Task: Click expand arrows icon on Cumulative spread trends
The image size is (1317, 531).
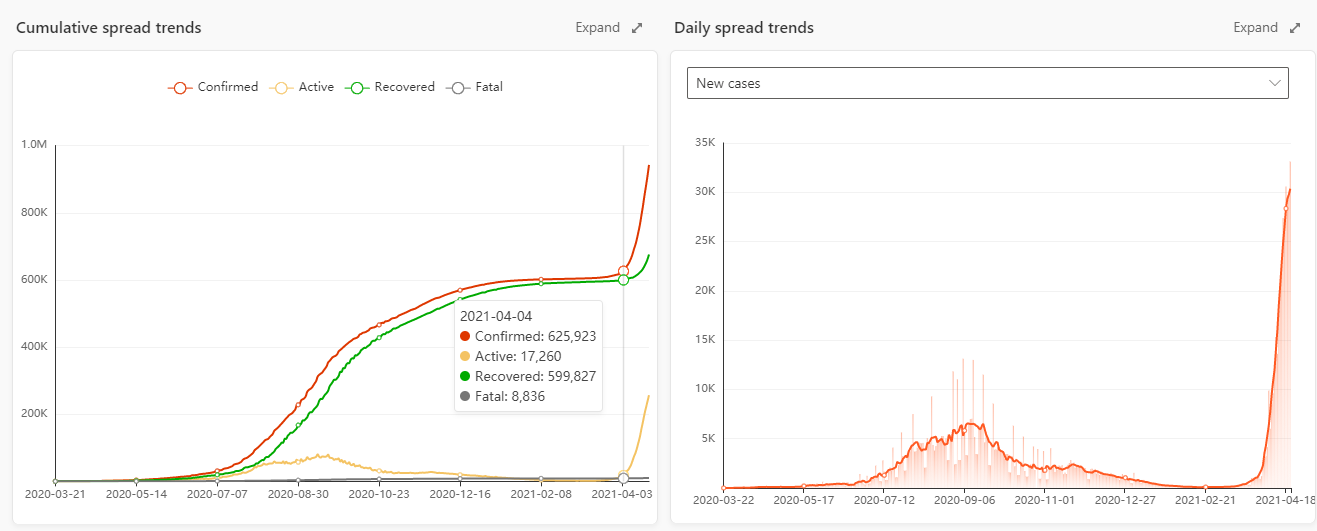Action: (637, 28)
